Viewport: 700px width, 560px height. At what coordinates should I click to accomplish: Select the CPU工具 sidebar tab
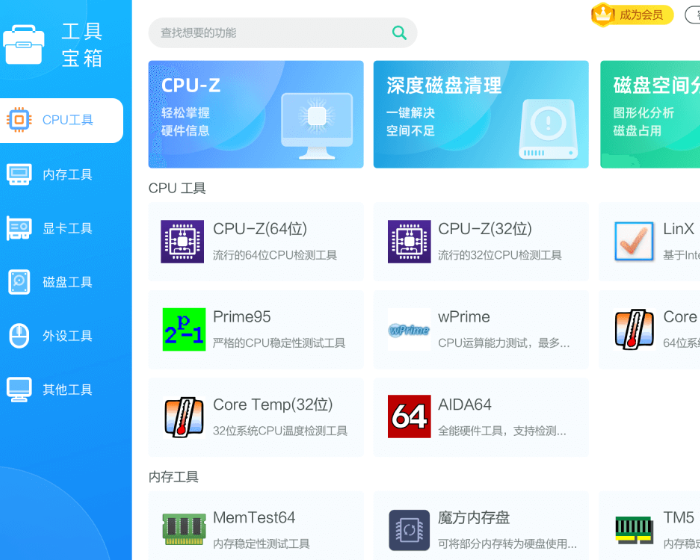[x=62, y=120]
